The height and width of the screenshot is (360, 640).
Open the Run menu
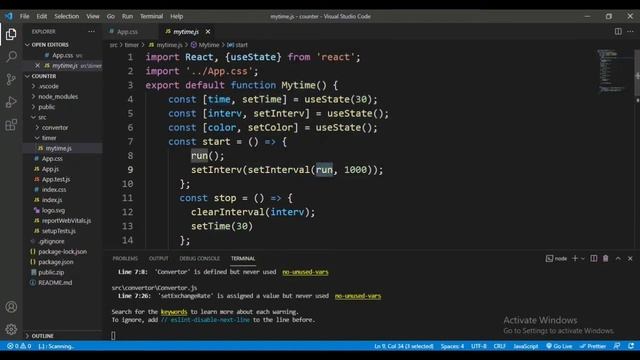click(x=127, y=16)
